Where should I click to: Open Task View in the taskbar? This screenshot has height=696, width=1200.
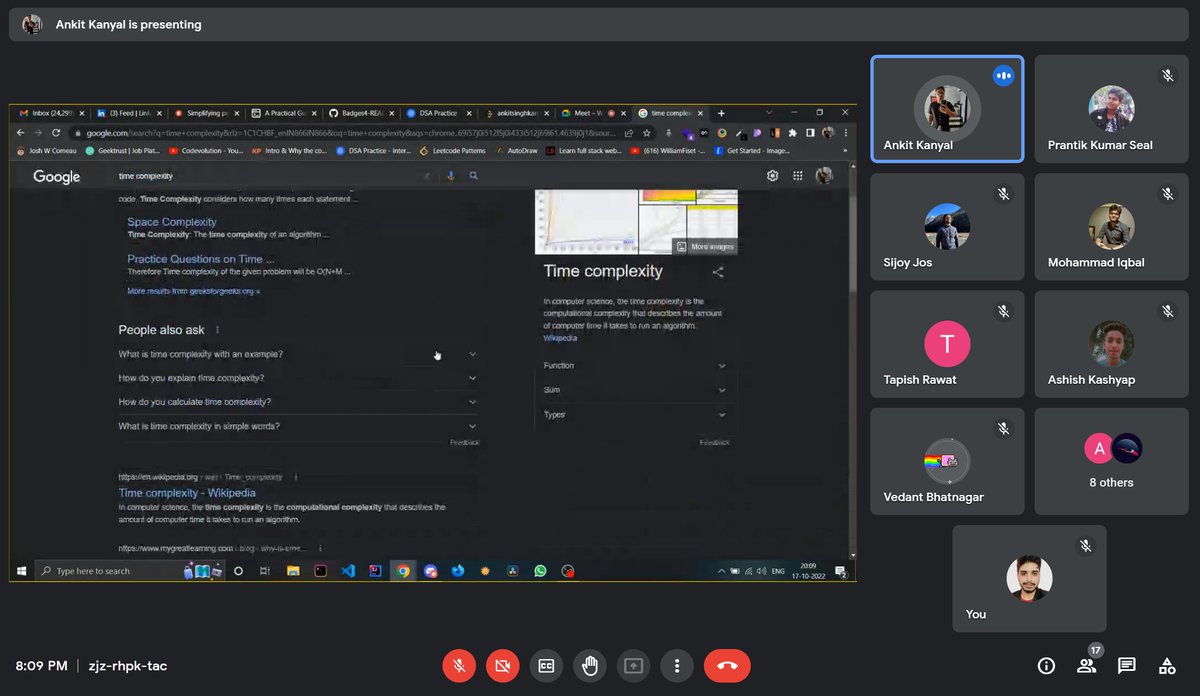264,571
